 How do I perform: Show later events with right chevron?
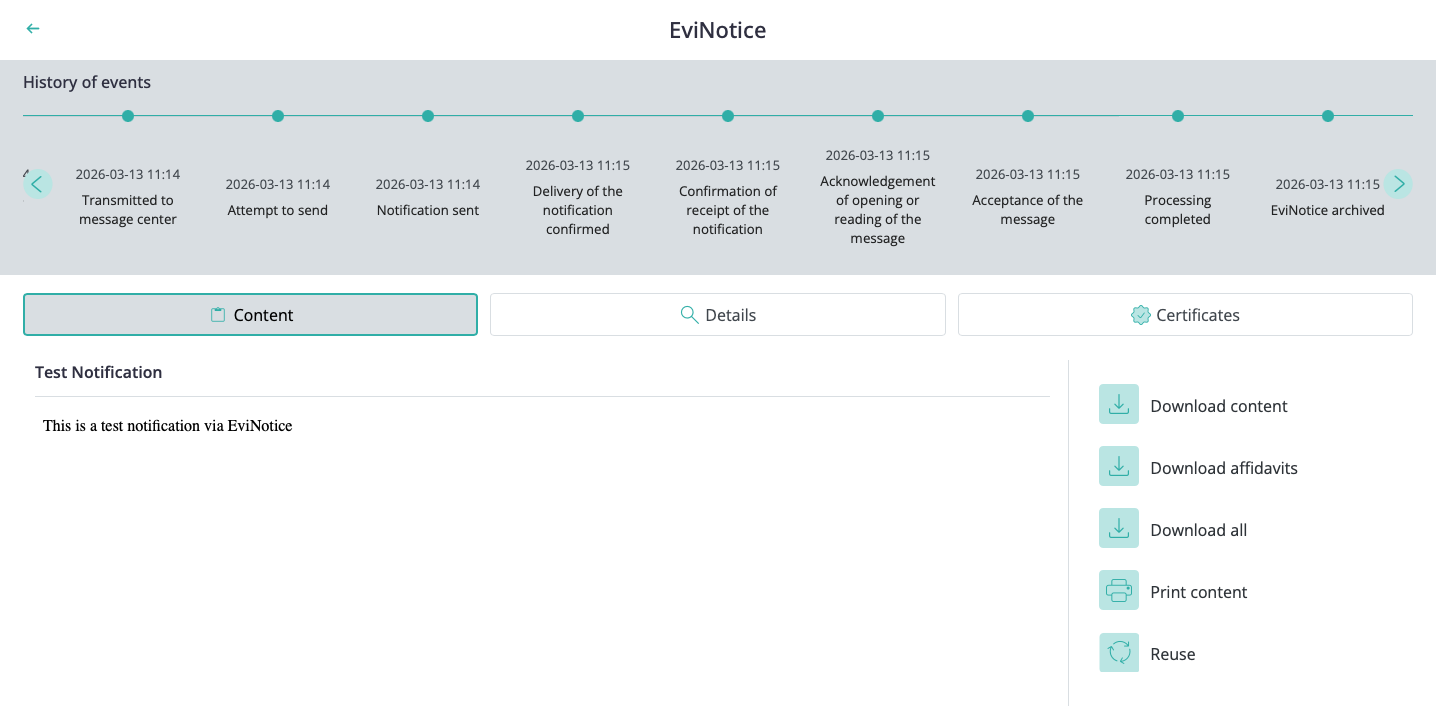1398,184
